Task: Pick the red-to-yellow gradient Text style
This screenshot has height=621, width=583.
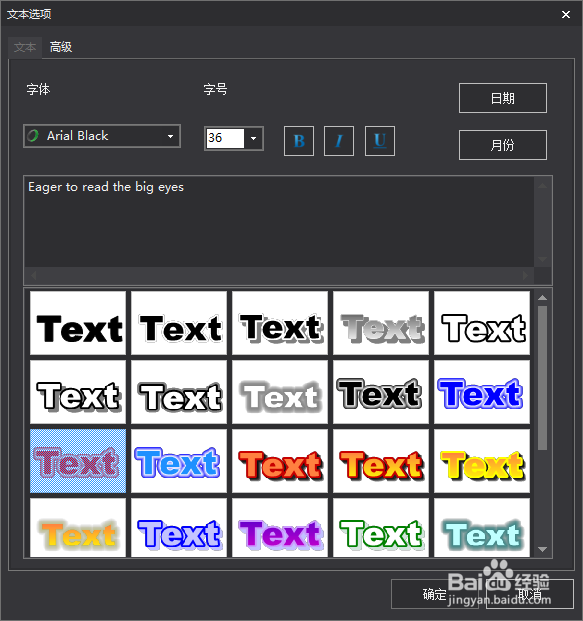Action: coord(381,461)
